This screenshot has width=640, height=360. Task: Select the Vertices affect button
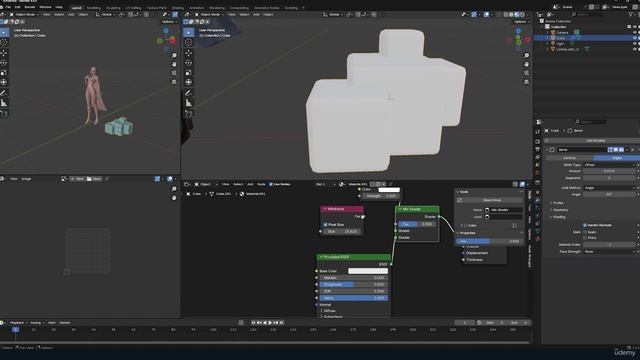(x=569, y=158)
